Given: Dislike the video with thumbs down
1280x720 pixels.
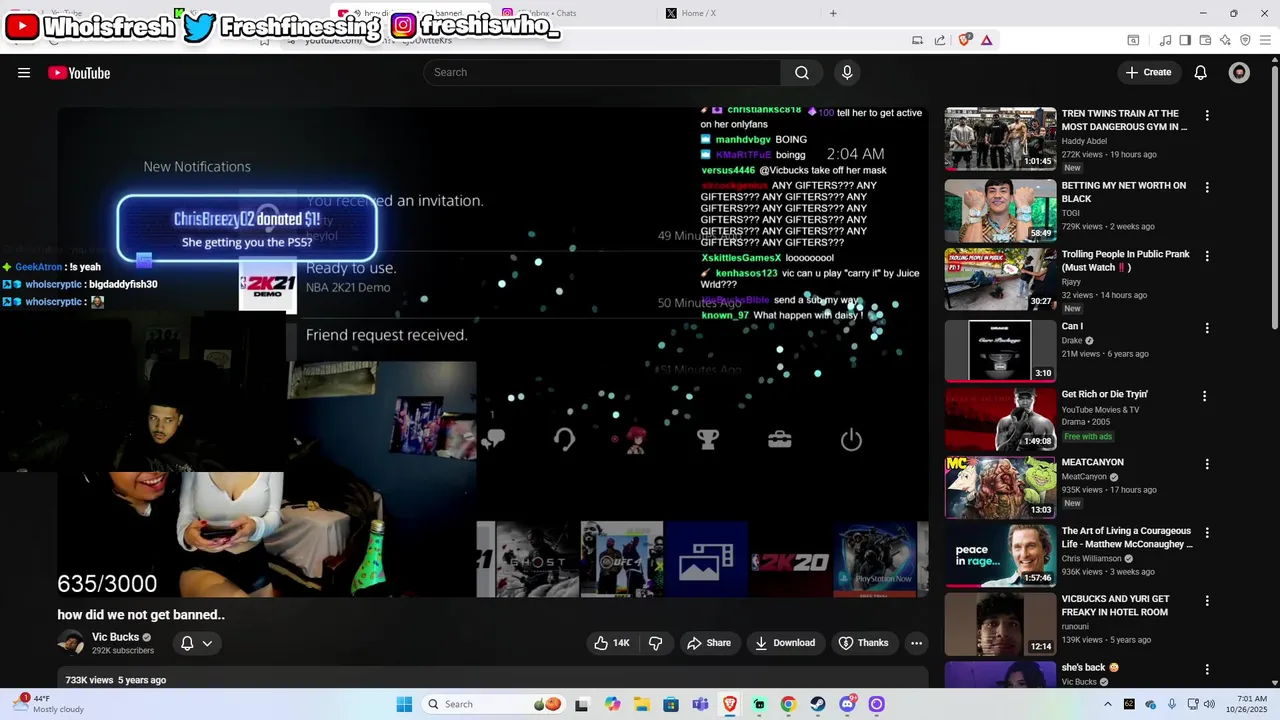Looking at the screenshot, I should [656, 643].
